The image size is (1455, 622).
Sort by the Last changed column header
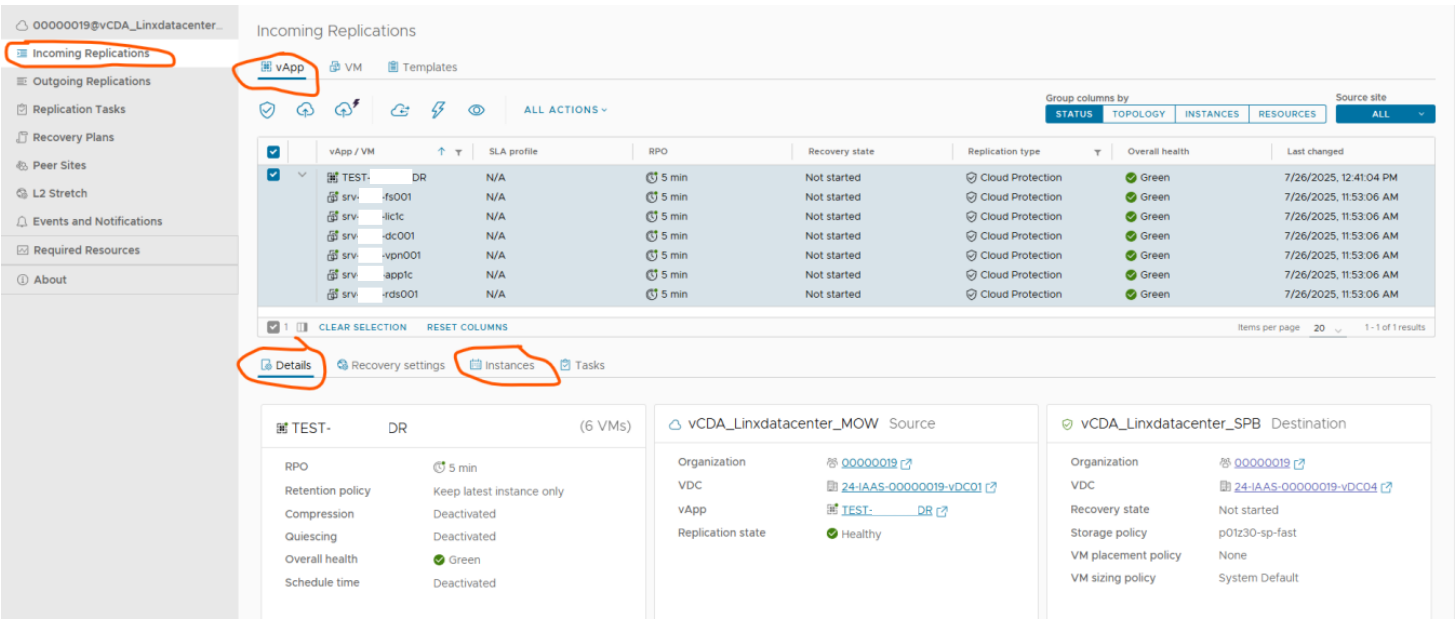[1315, 152]
